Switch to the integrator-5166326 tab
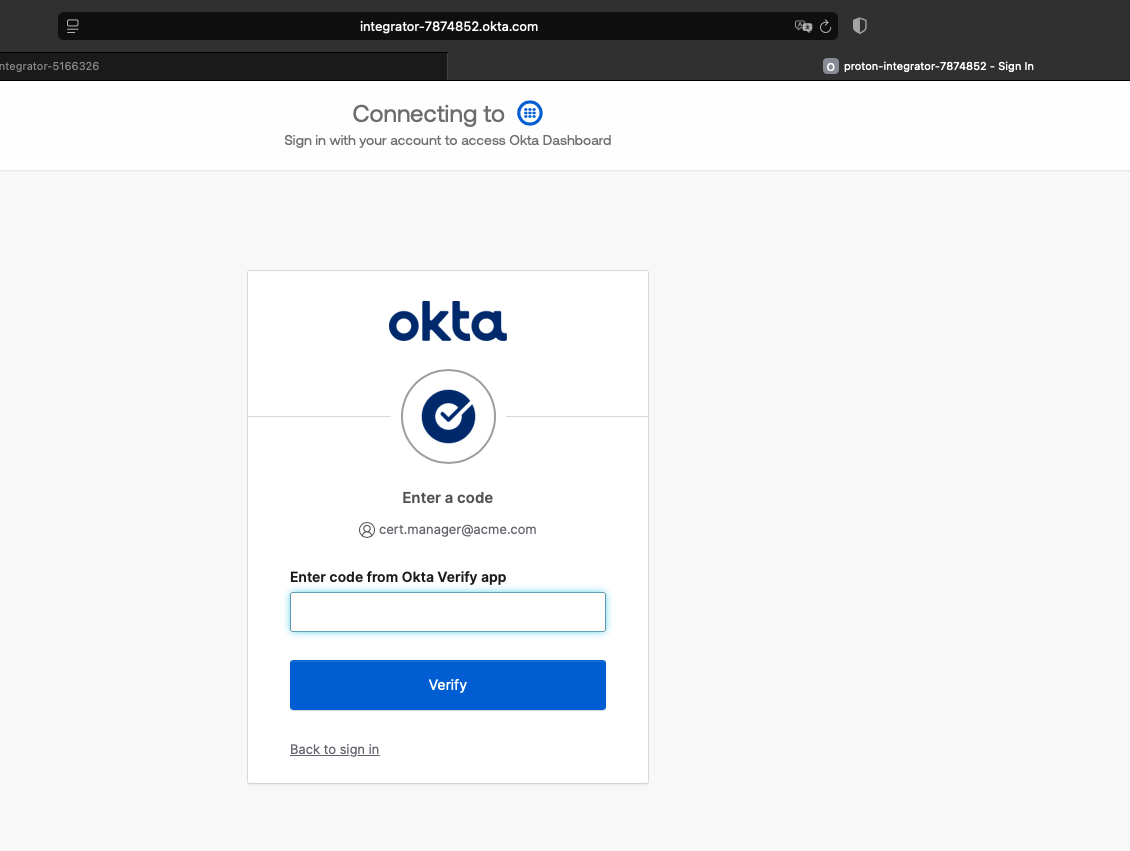 click(x=223, y=66)
